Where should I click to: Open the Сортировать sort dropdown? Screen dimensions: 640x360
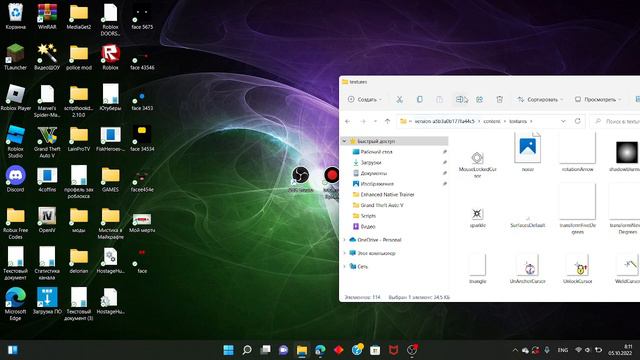[x=540, y=100]
